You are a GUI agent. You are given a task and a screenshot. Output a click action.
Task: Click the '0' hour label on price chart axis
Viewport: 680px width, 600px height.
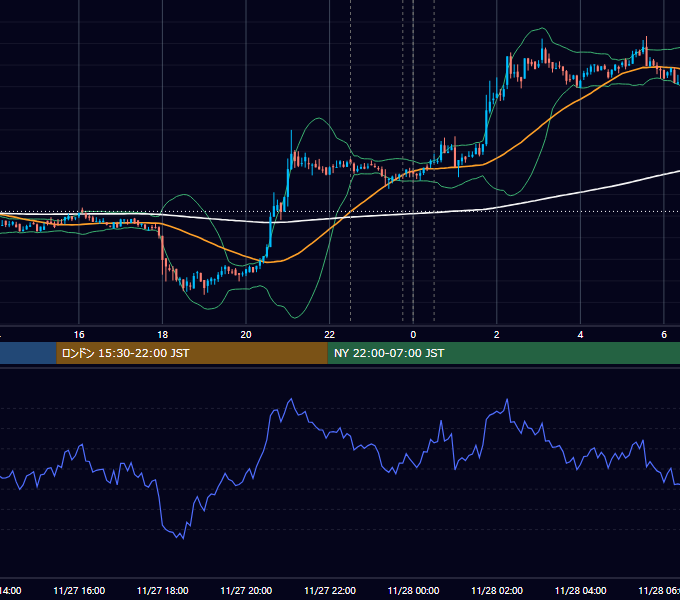click(x=413, y=335)
